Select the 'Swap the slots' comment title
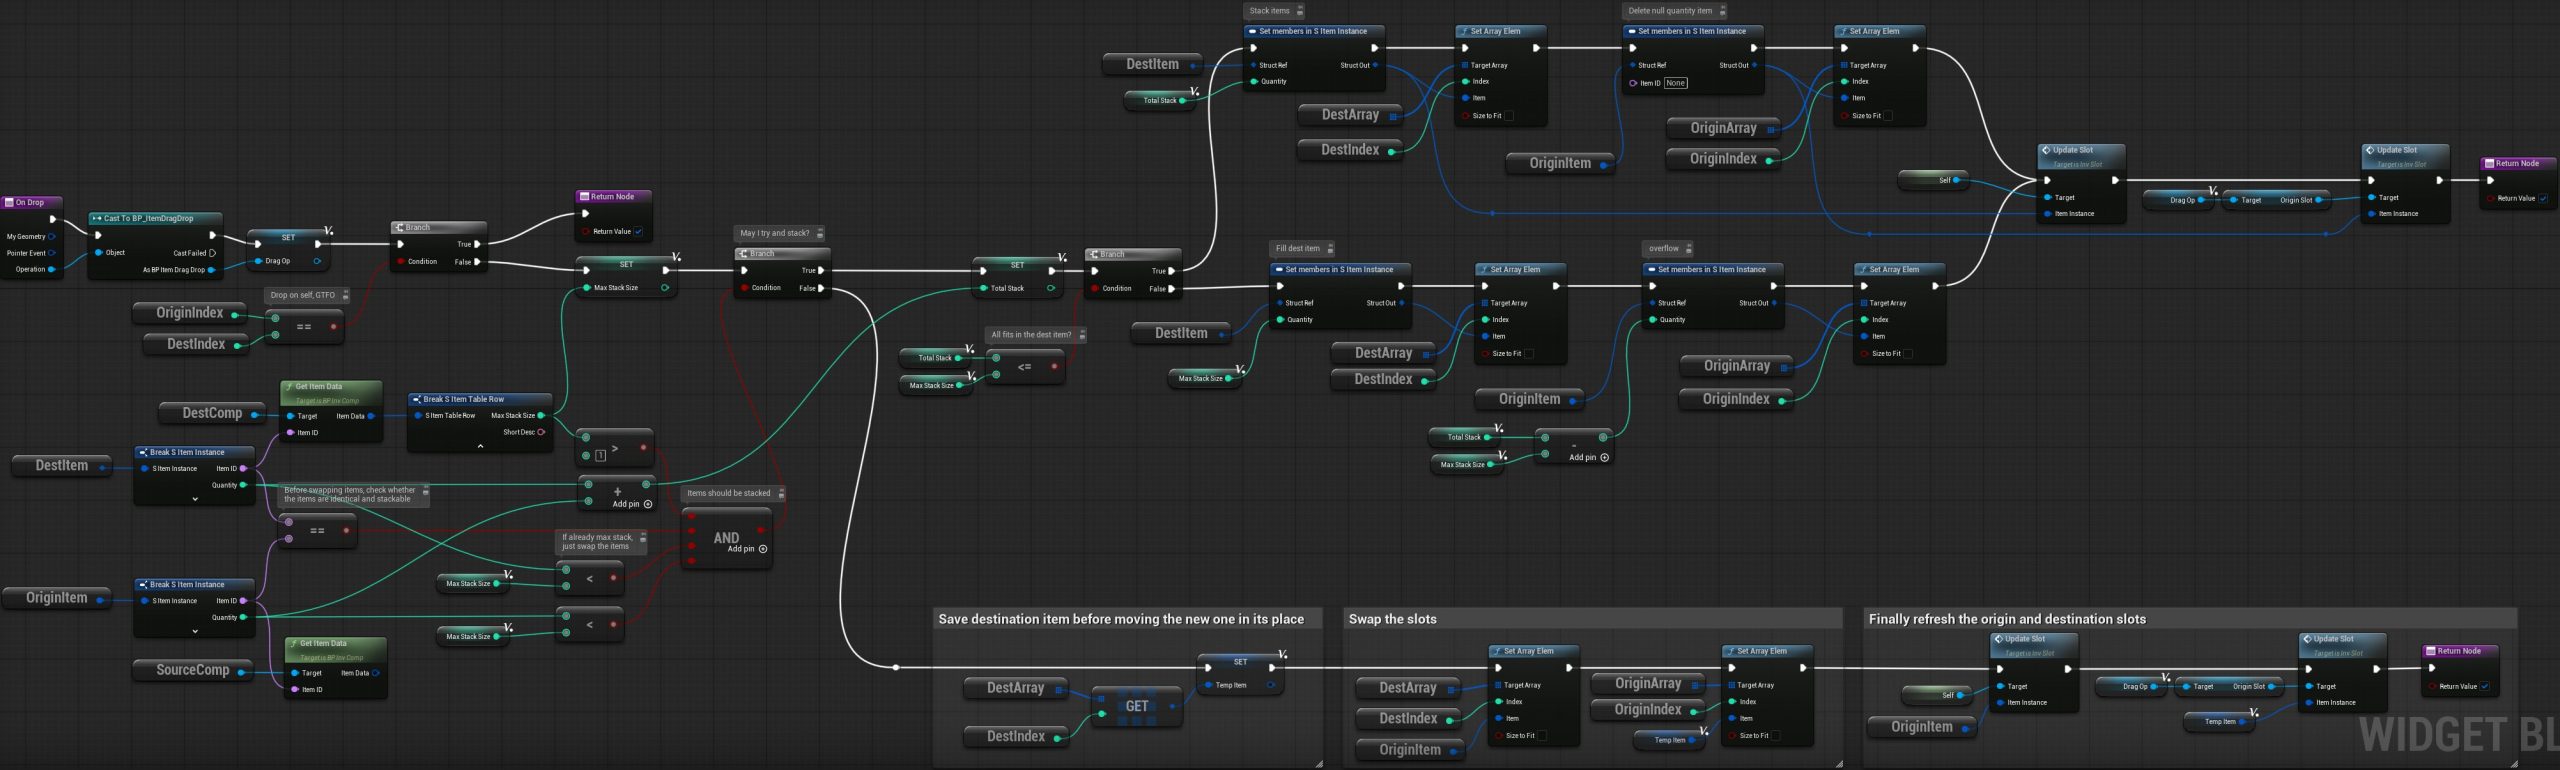2560x770 pixels. tap(1392, 619)
